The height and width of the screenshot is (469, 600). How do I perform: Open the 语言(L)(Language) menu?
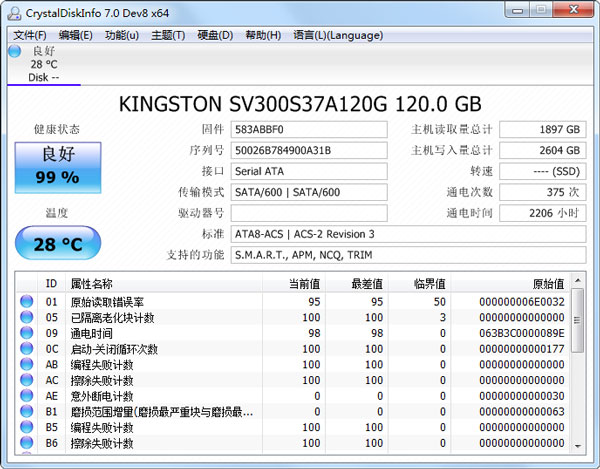pyautogui.click(x=338, y=35)
